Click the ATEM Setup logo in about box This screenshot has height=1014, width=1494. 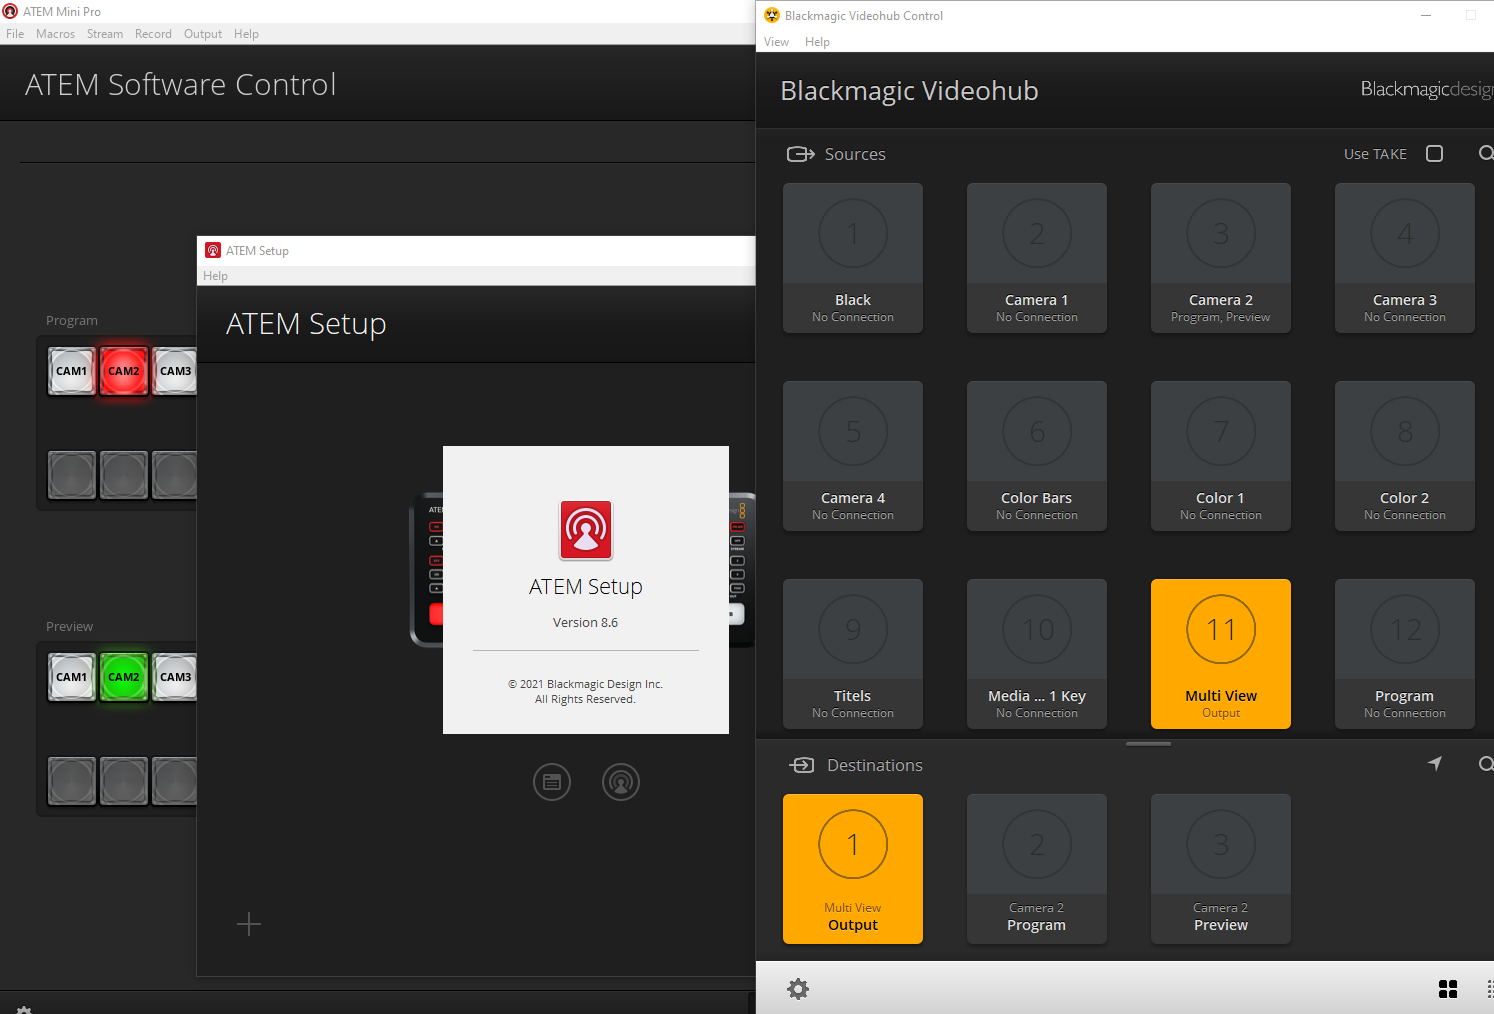click(x=586, y=530)
